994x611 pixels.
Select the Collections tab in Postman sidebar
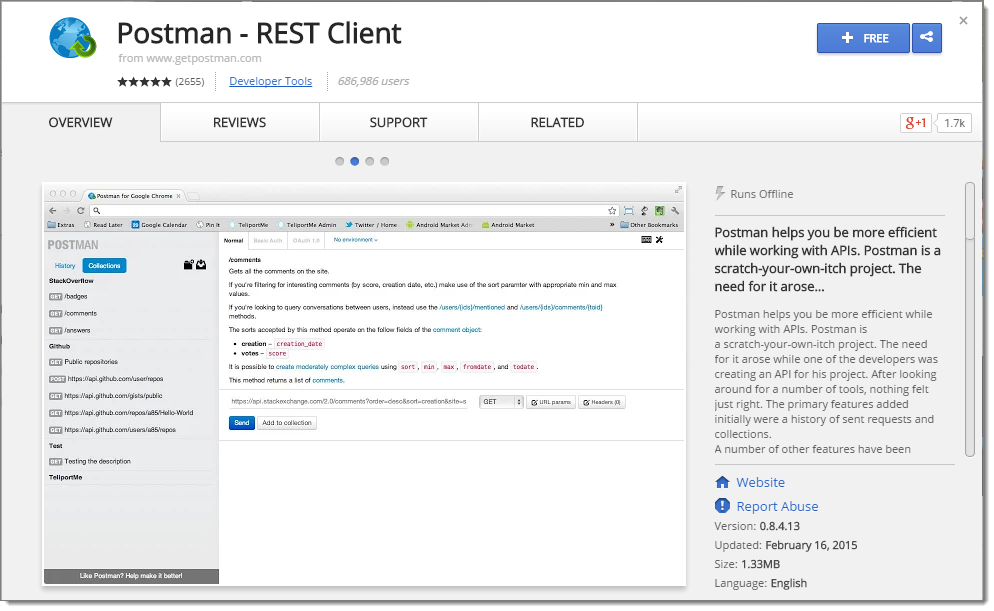[x=104, y=266]
